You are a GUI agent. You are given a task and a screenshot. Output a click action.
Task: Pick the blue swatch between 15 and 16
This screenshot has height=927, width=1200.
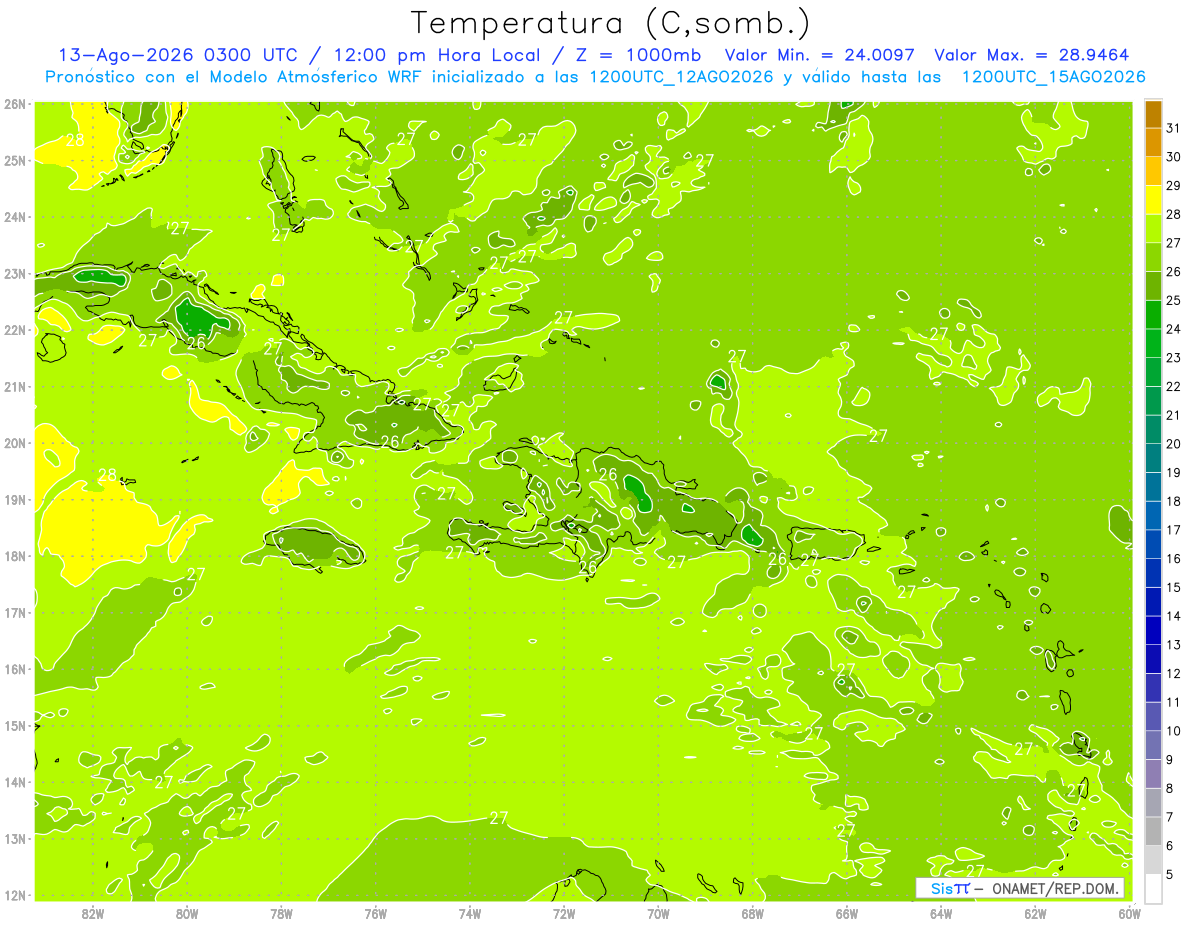click(1153, 572)
